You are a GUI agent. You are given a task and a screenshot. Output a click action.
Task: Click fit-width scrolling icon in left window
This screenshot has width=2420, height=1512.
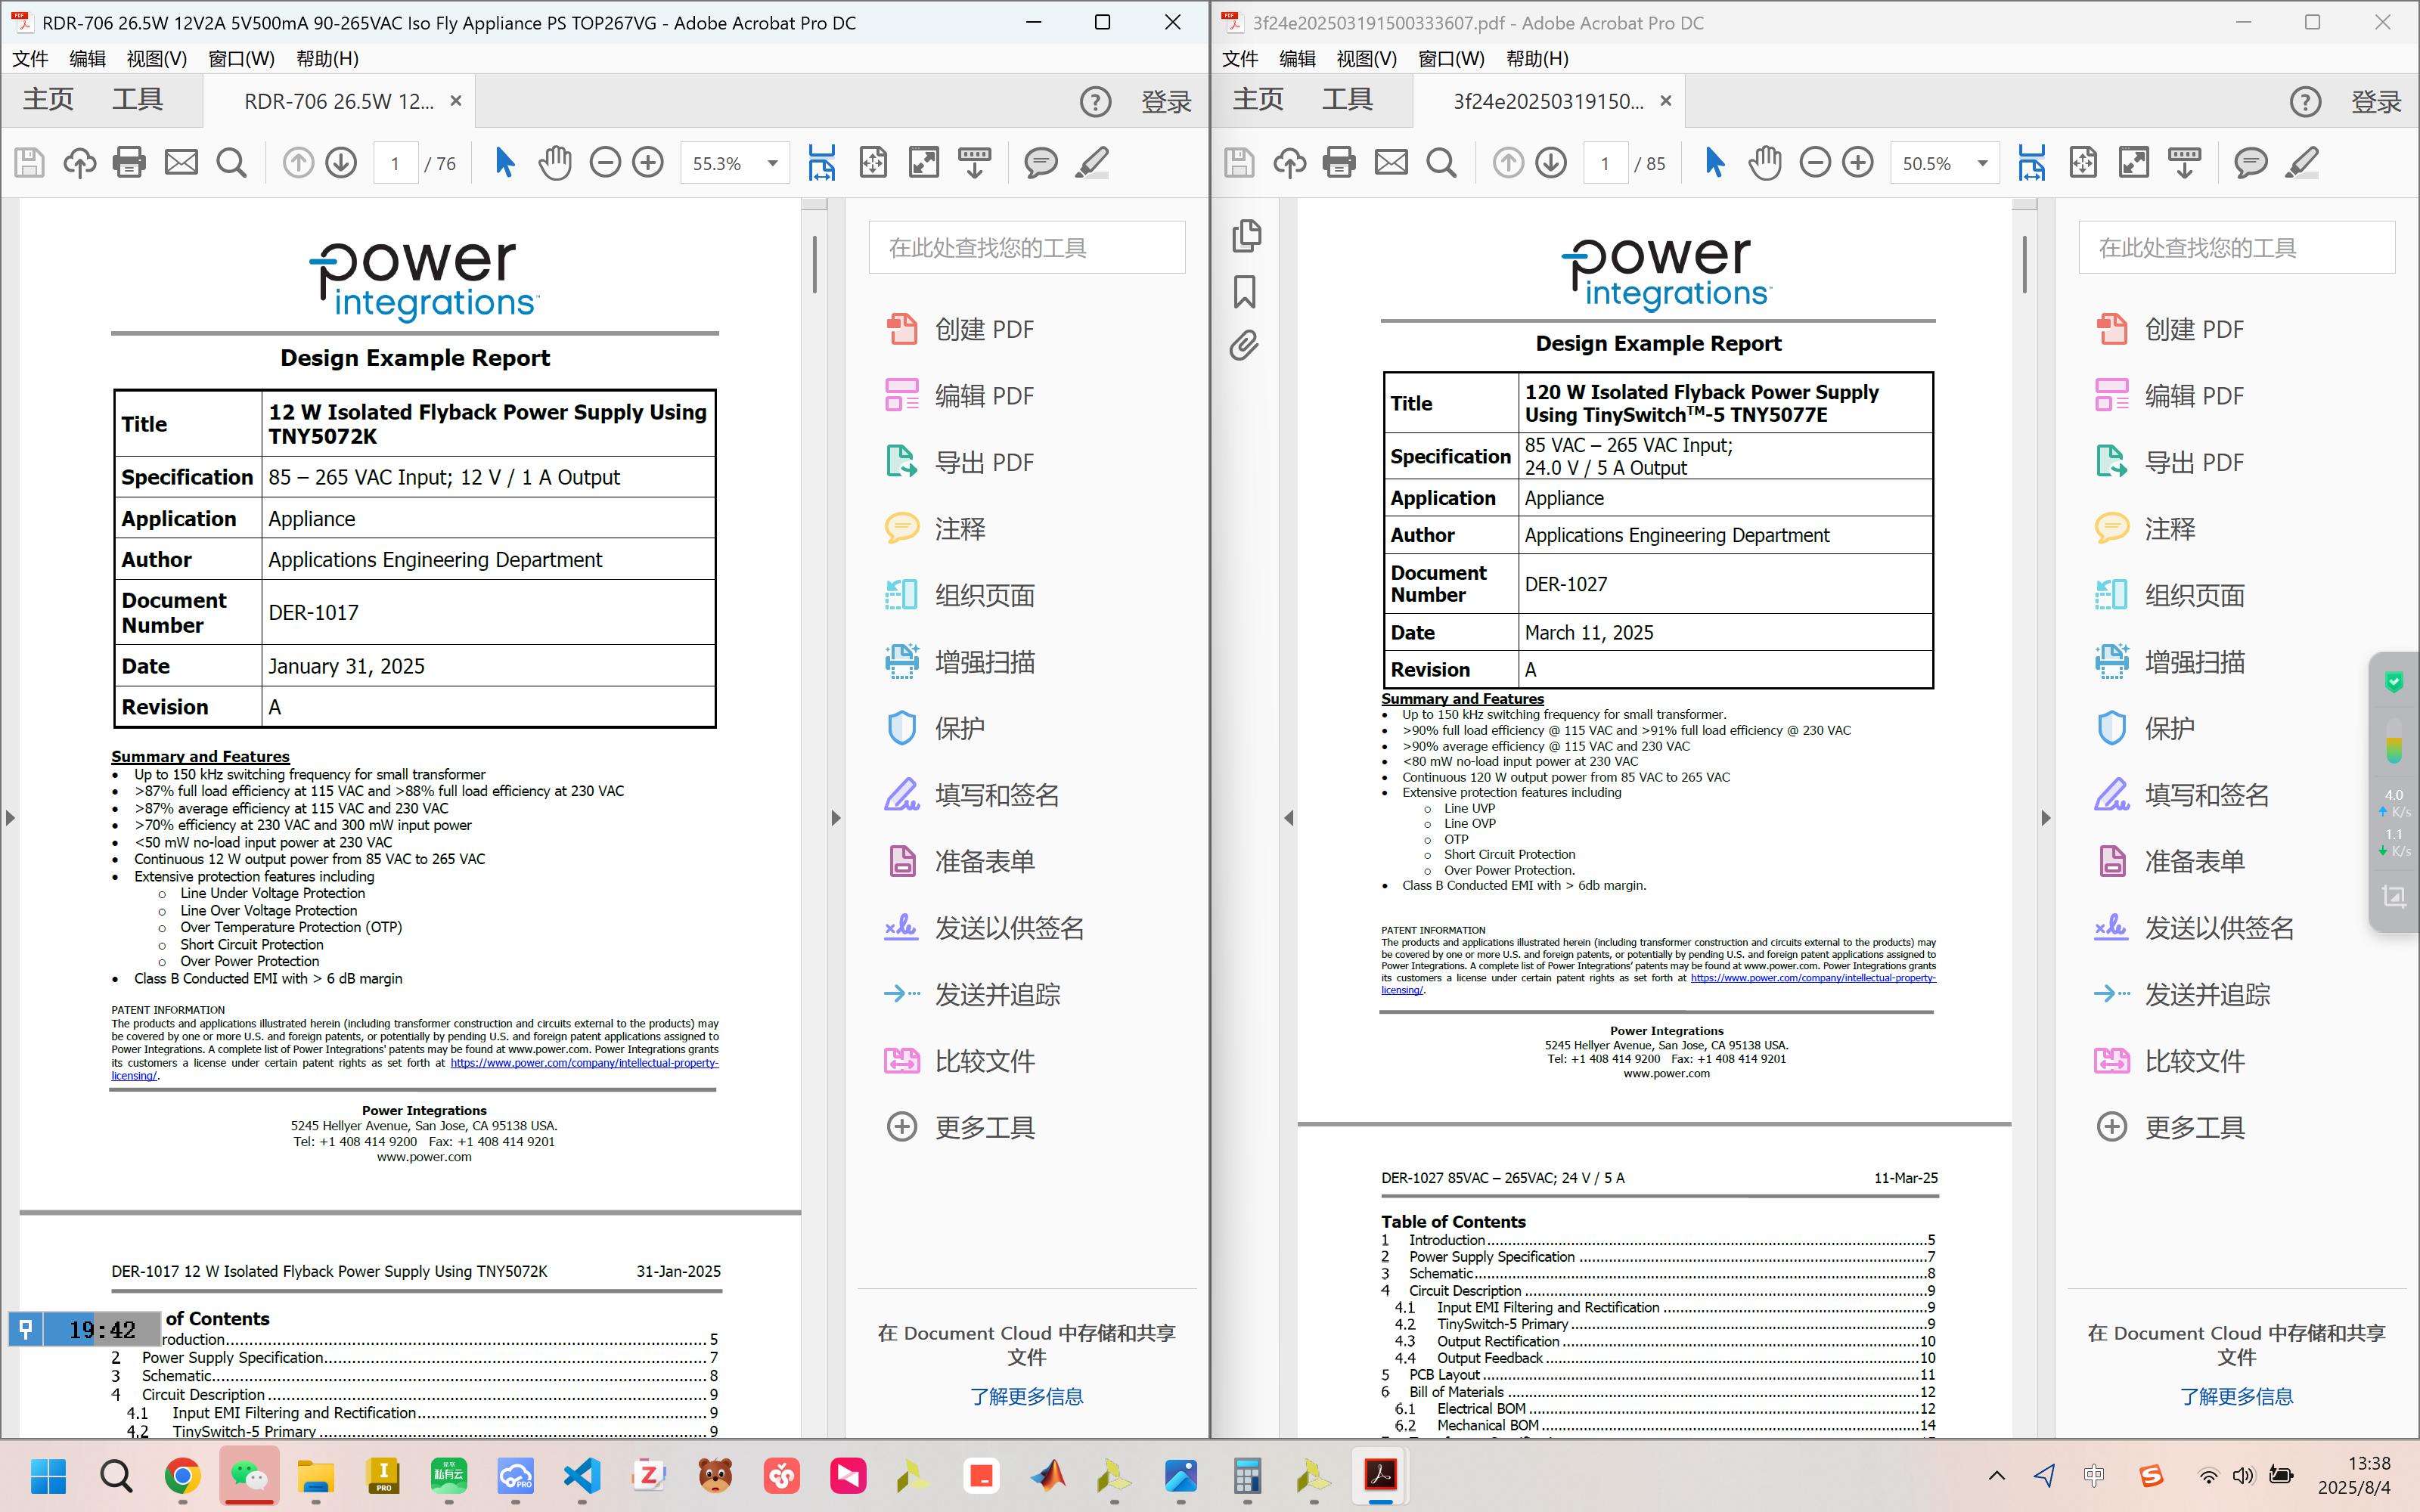point(822,162)
